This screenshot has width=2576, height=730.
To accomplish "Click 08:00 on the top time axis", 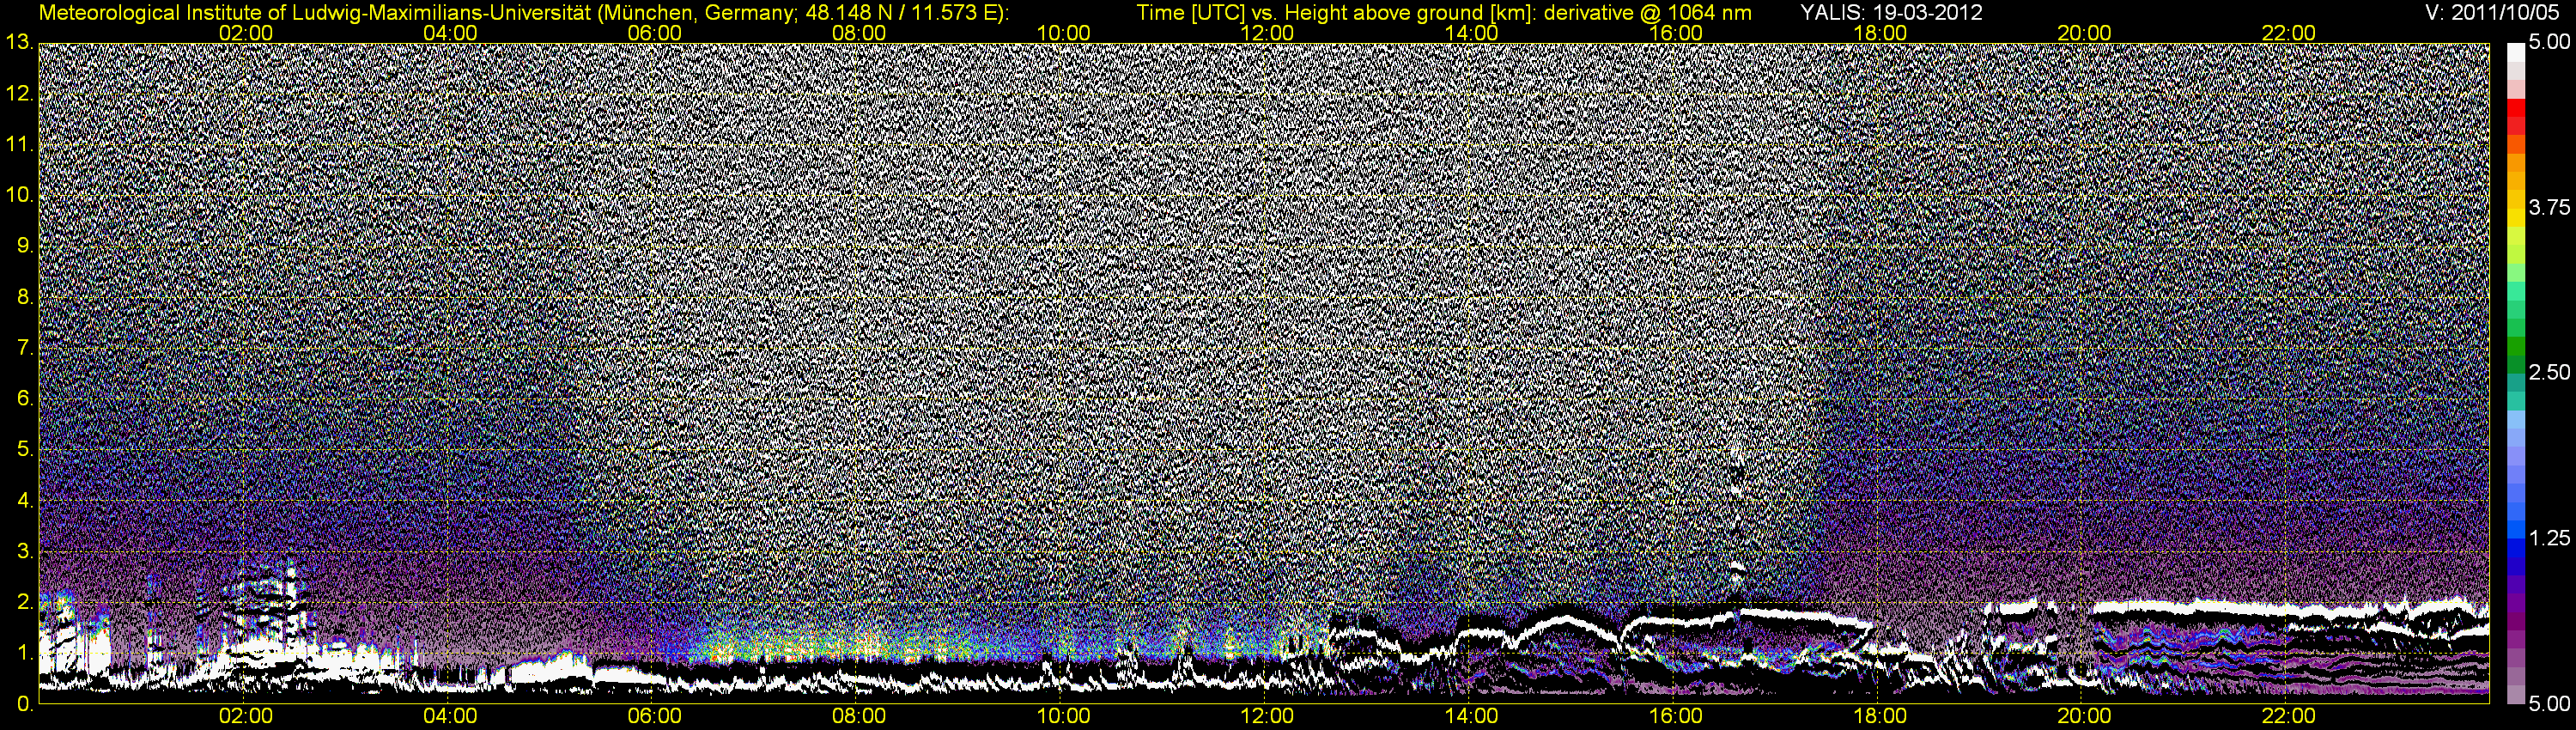I will 859,33.
